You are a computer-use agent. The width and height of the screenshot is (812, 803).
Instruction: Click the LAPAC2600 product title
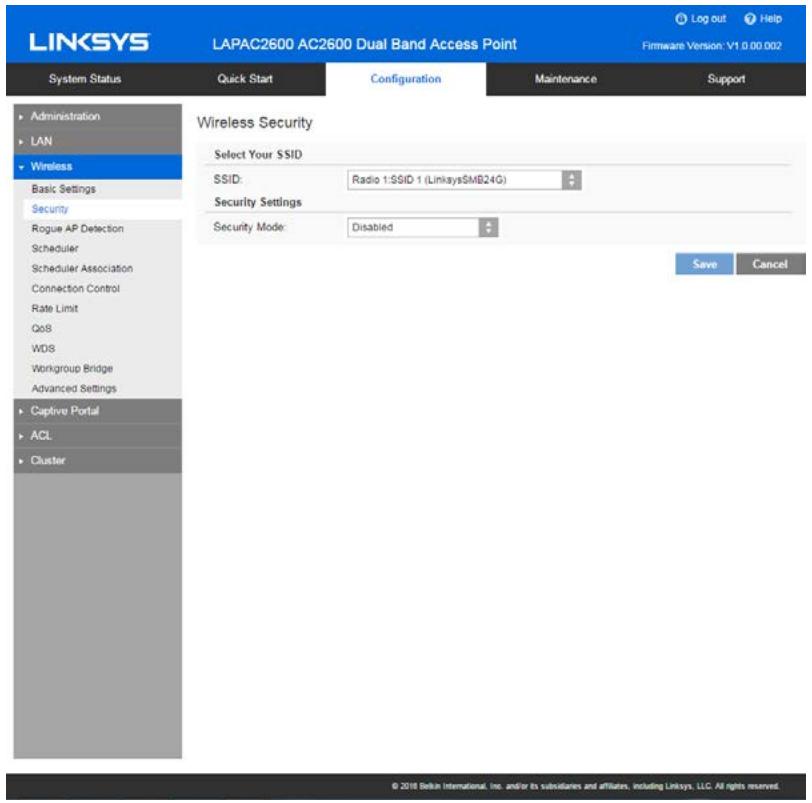tap(365, 45)
